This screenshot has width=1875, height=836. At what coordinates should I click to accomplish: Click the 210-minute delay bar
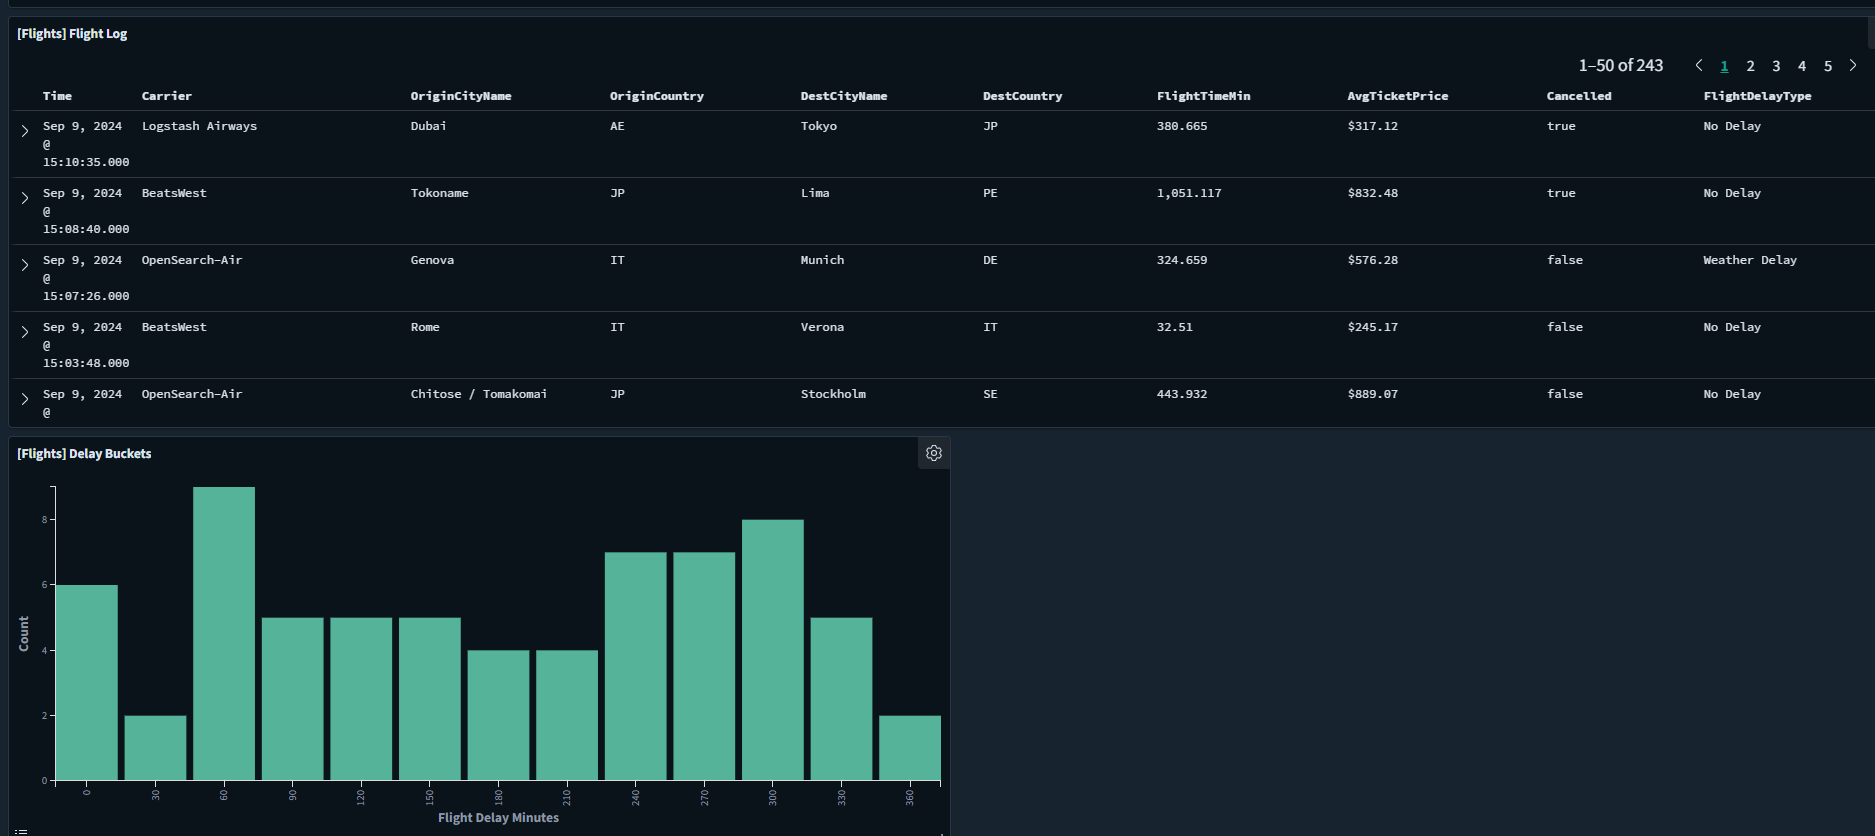tap(567, 715)
